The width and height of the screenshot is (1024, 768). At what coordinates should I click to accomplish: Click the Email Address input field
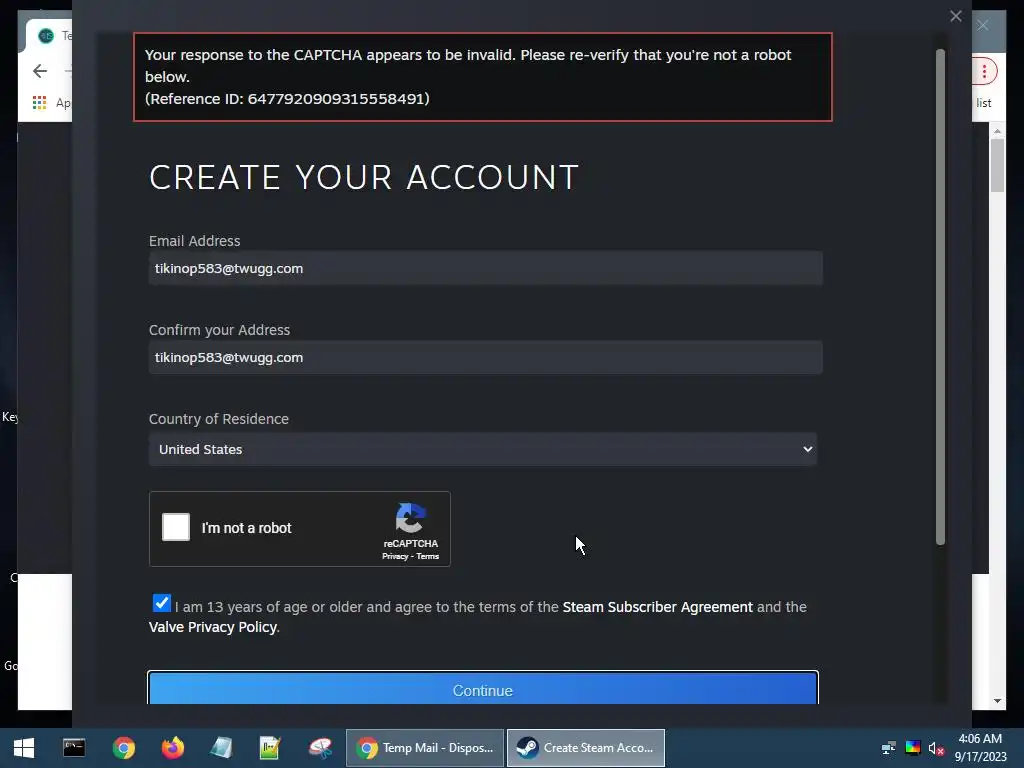(485, 268)
